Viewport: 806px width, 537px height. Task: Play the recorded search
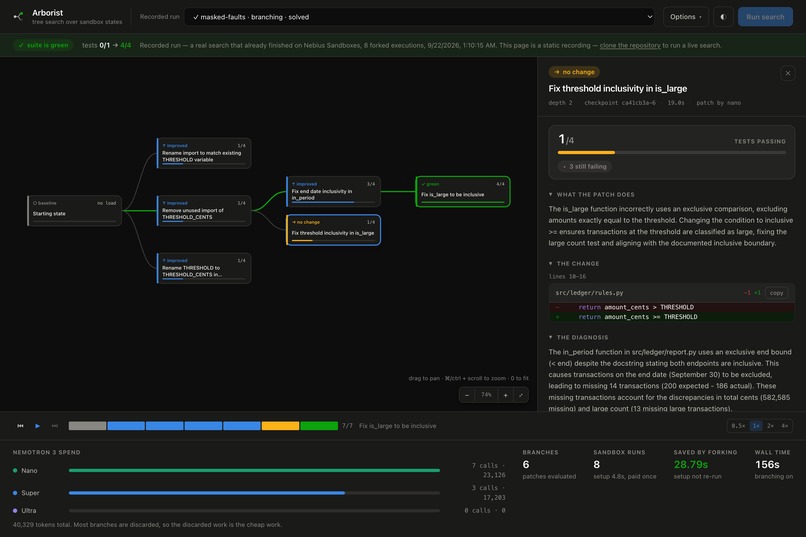click(x=38, y=425)
